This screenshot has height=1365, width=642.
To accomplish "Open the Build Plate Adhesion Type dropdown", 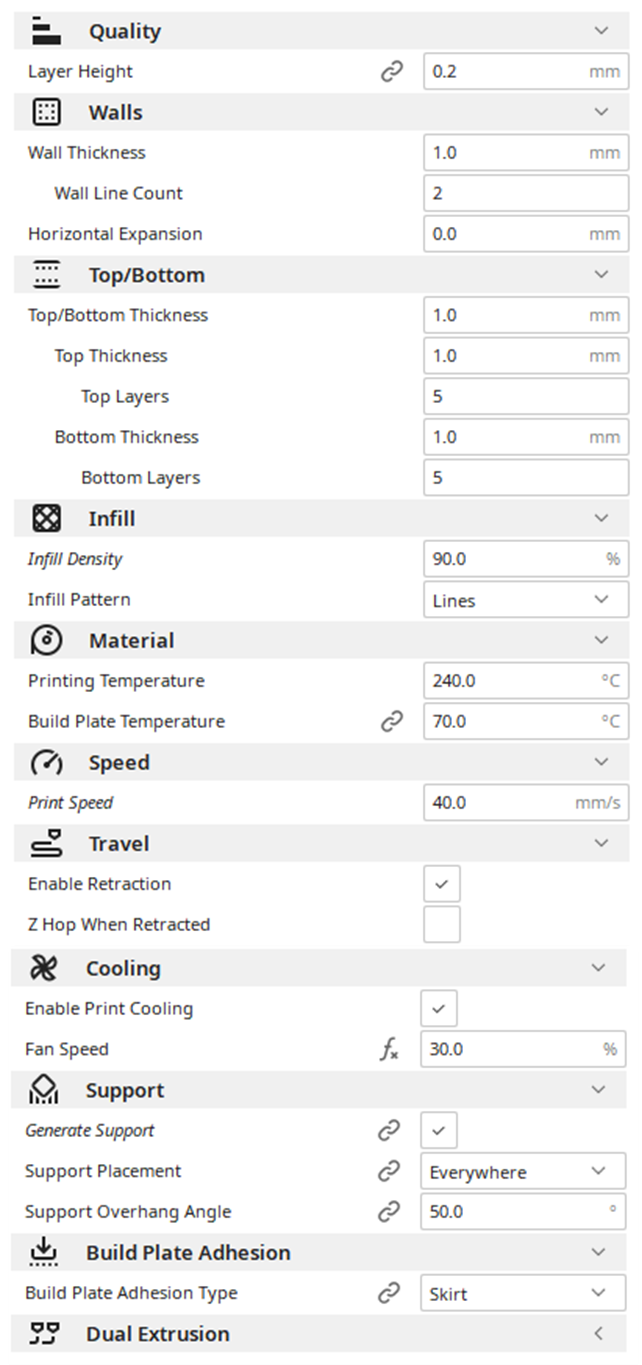I will pyautogui.click(x=523, y=1293).
